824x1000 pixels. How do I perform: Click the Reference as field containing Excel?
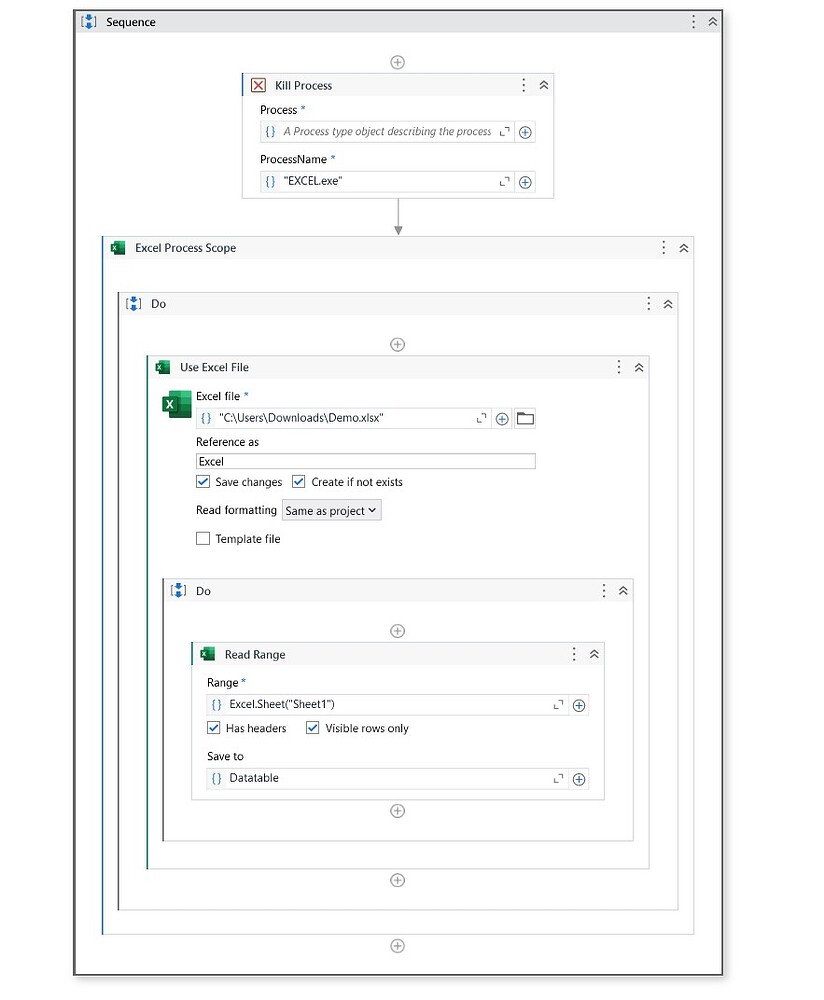(x=365, y=460)
